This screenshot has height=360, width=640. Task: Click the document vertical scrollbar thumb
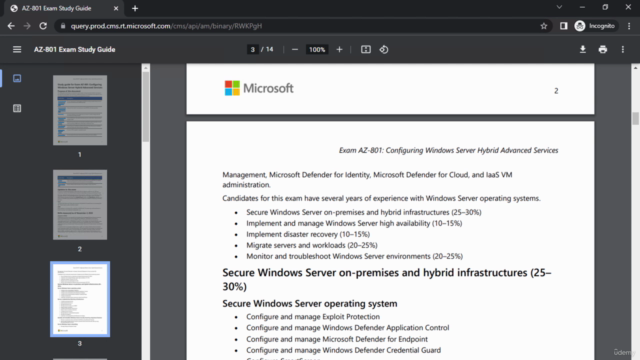tap(635, 118)
